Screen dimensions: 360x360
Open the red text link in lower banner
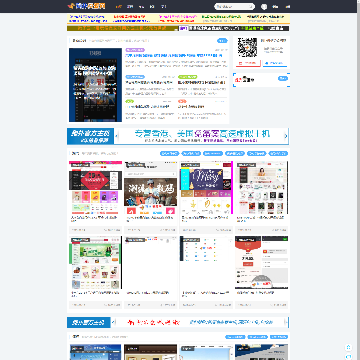pos(154,322)
